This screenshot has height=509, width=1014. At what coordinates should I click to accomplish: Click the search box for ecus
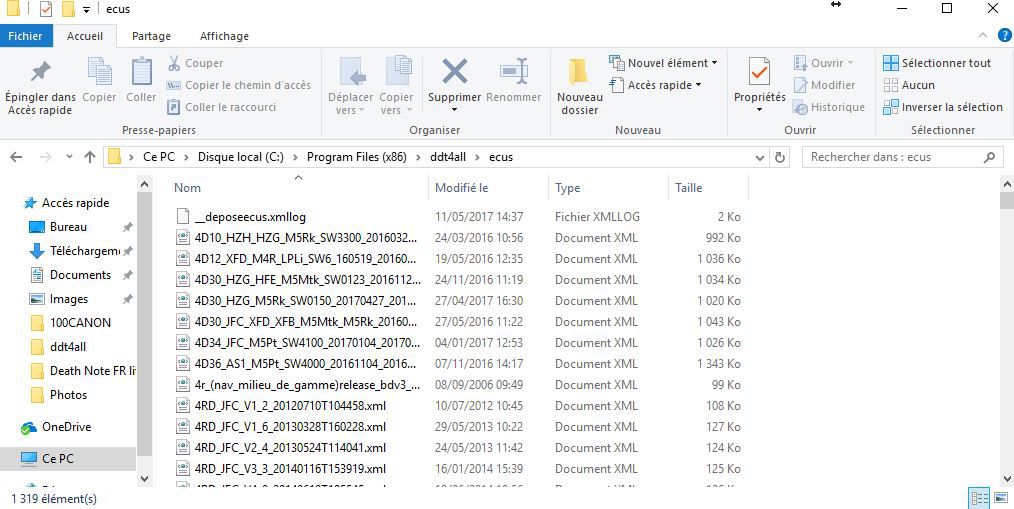[x=894, y=157]
